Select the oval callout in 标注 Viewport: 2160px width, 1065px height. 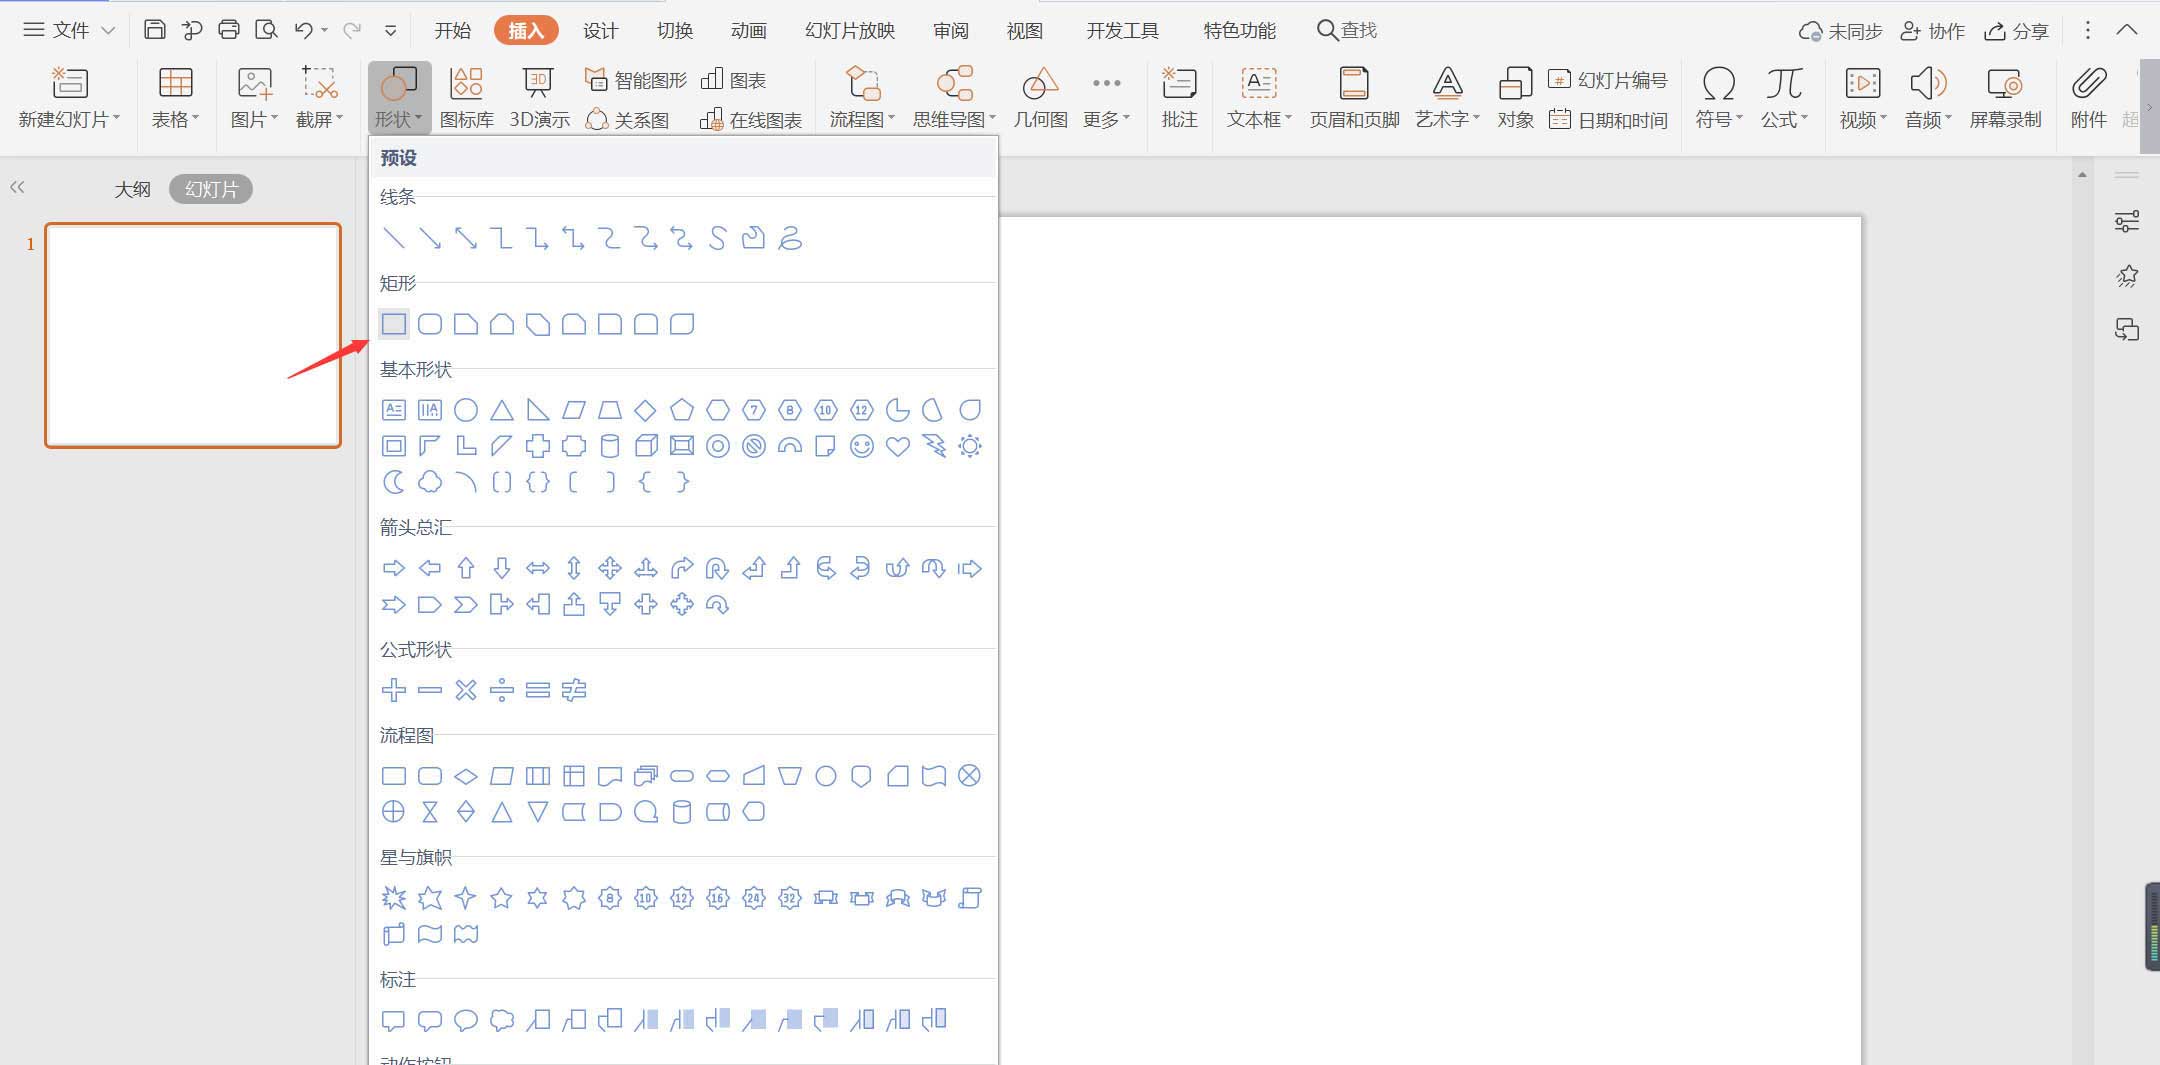click(x=466, y=1020)
